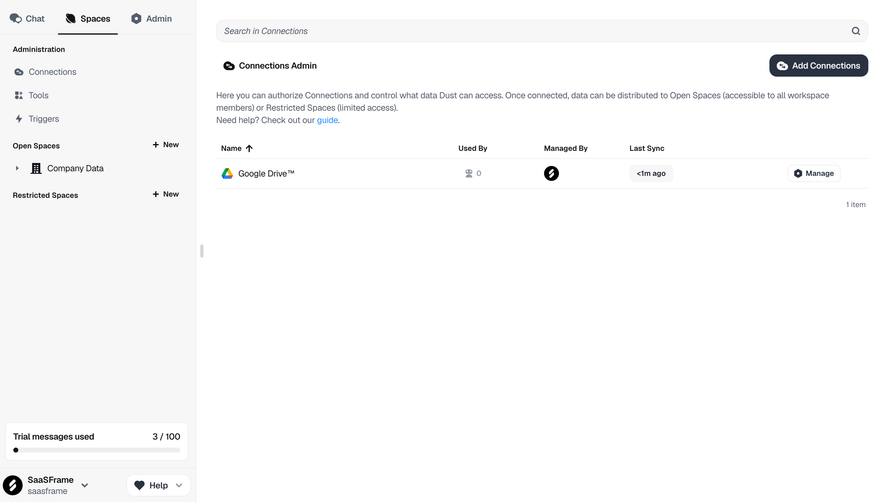
Task: Click the '3 / 100' trial usage count
Action: coord(167,436)
